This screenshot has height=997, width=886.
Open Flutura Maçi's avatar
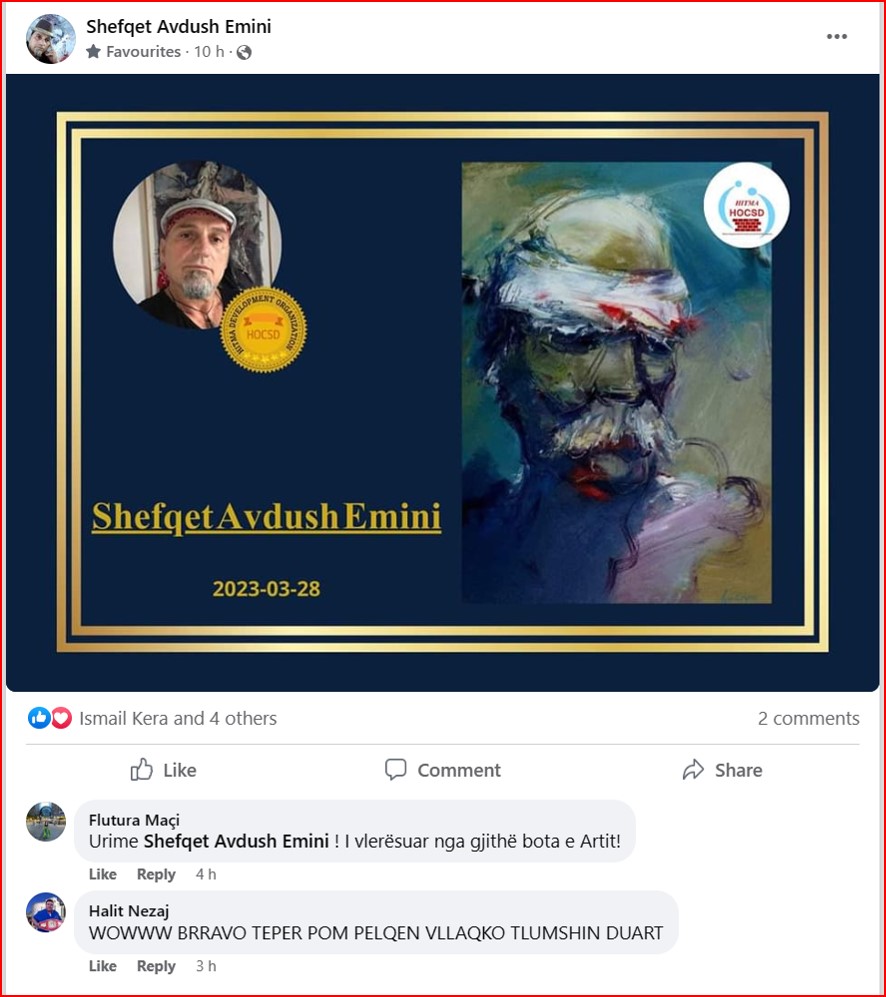[x=46, y=822]
